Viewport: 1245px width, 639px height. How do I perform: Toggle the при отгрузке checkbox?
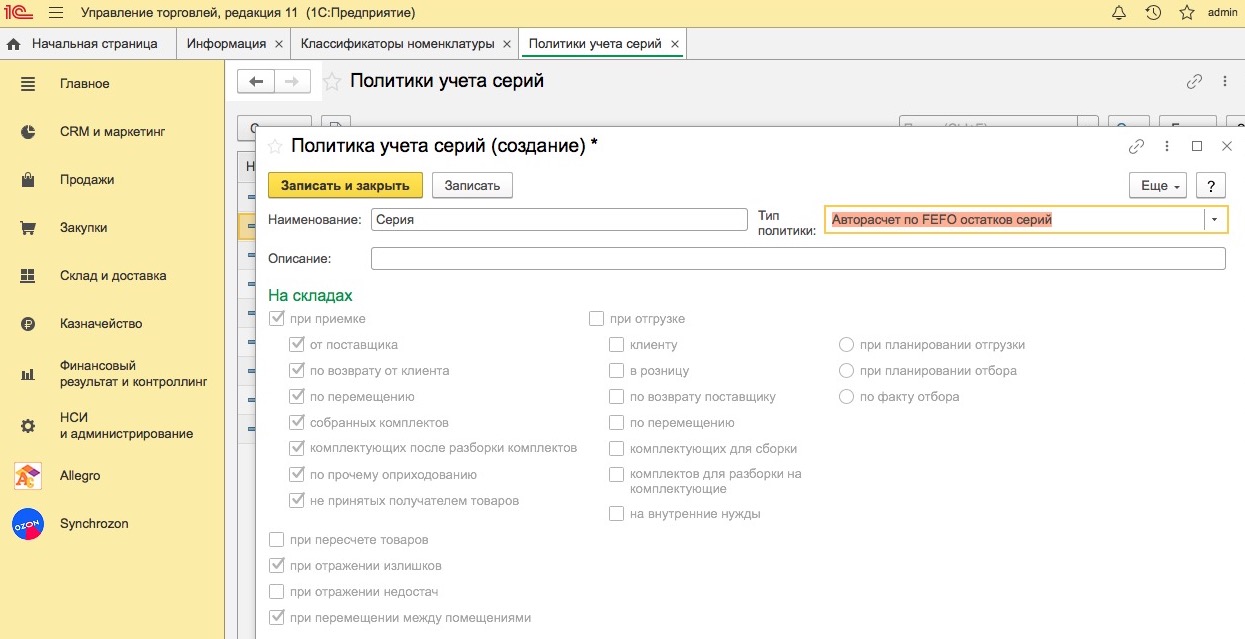click(596, 319)
